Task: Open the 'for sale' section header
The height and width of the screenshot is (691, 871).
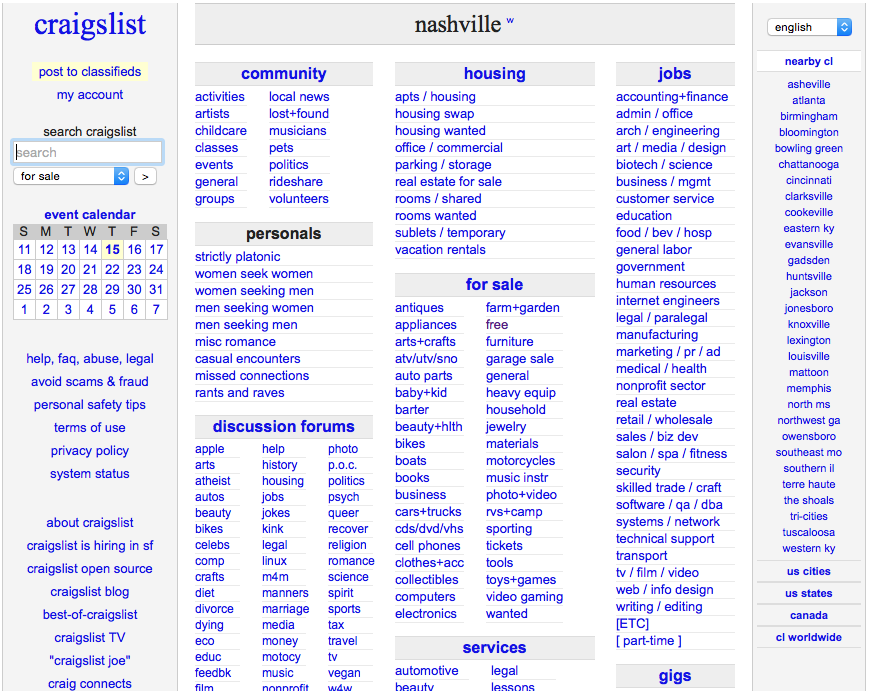Action: (494, 284)
